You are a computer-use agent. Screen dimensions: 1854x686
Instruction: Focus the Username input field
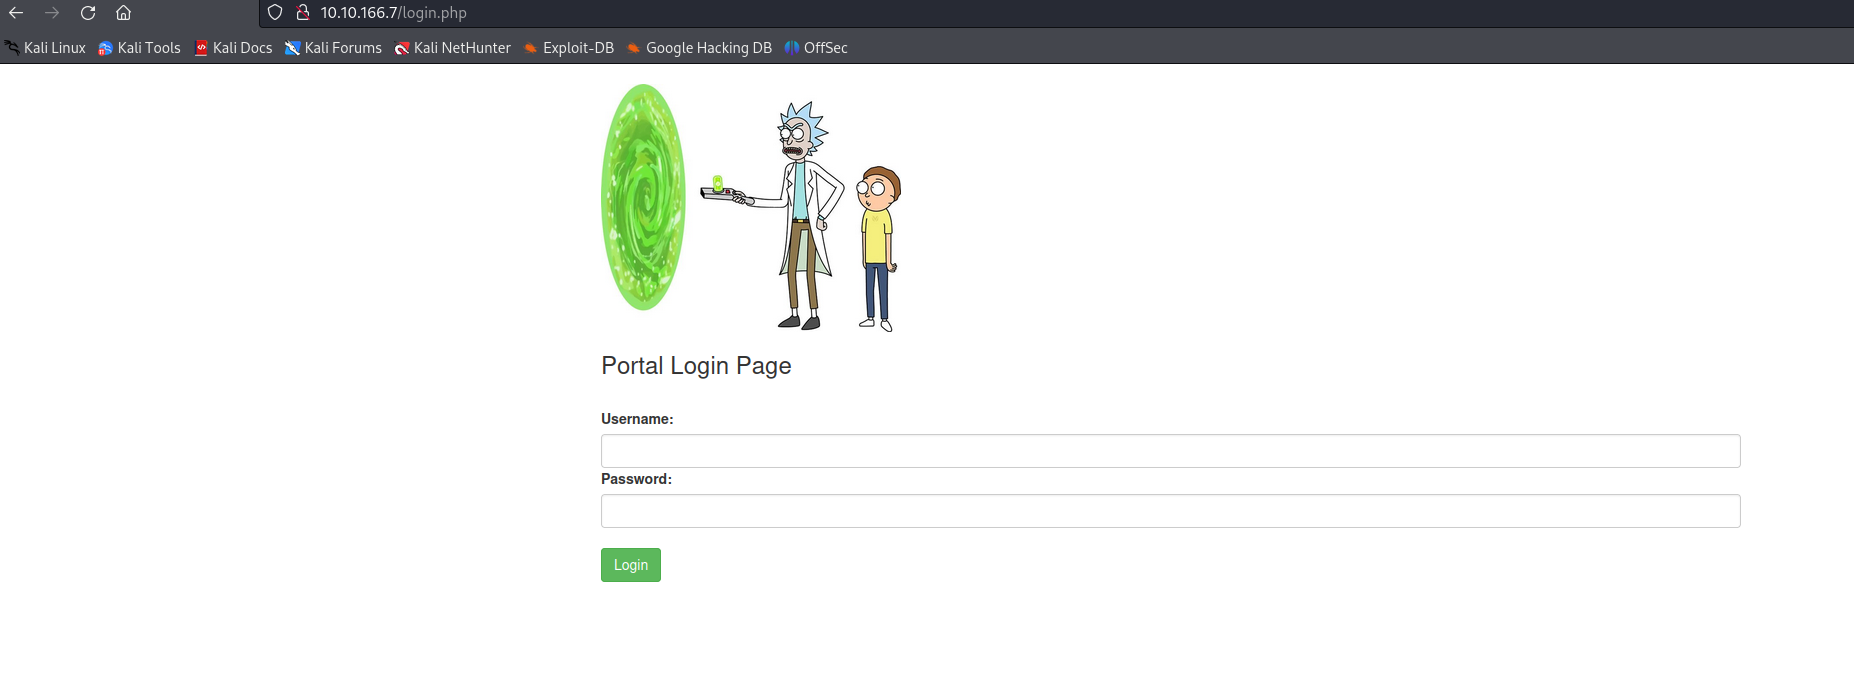[1170, 451]
